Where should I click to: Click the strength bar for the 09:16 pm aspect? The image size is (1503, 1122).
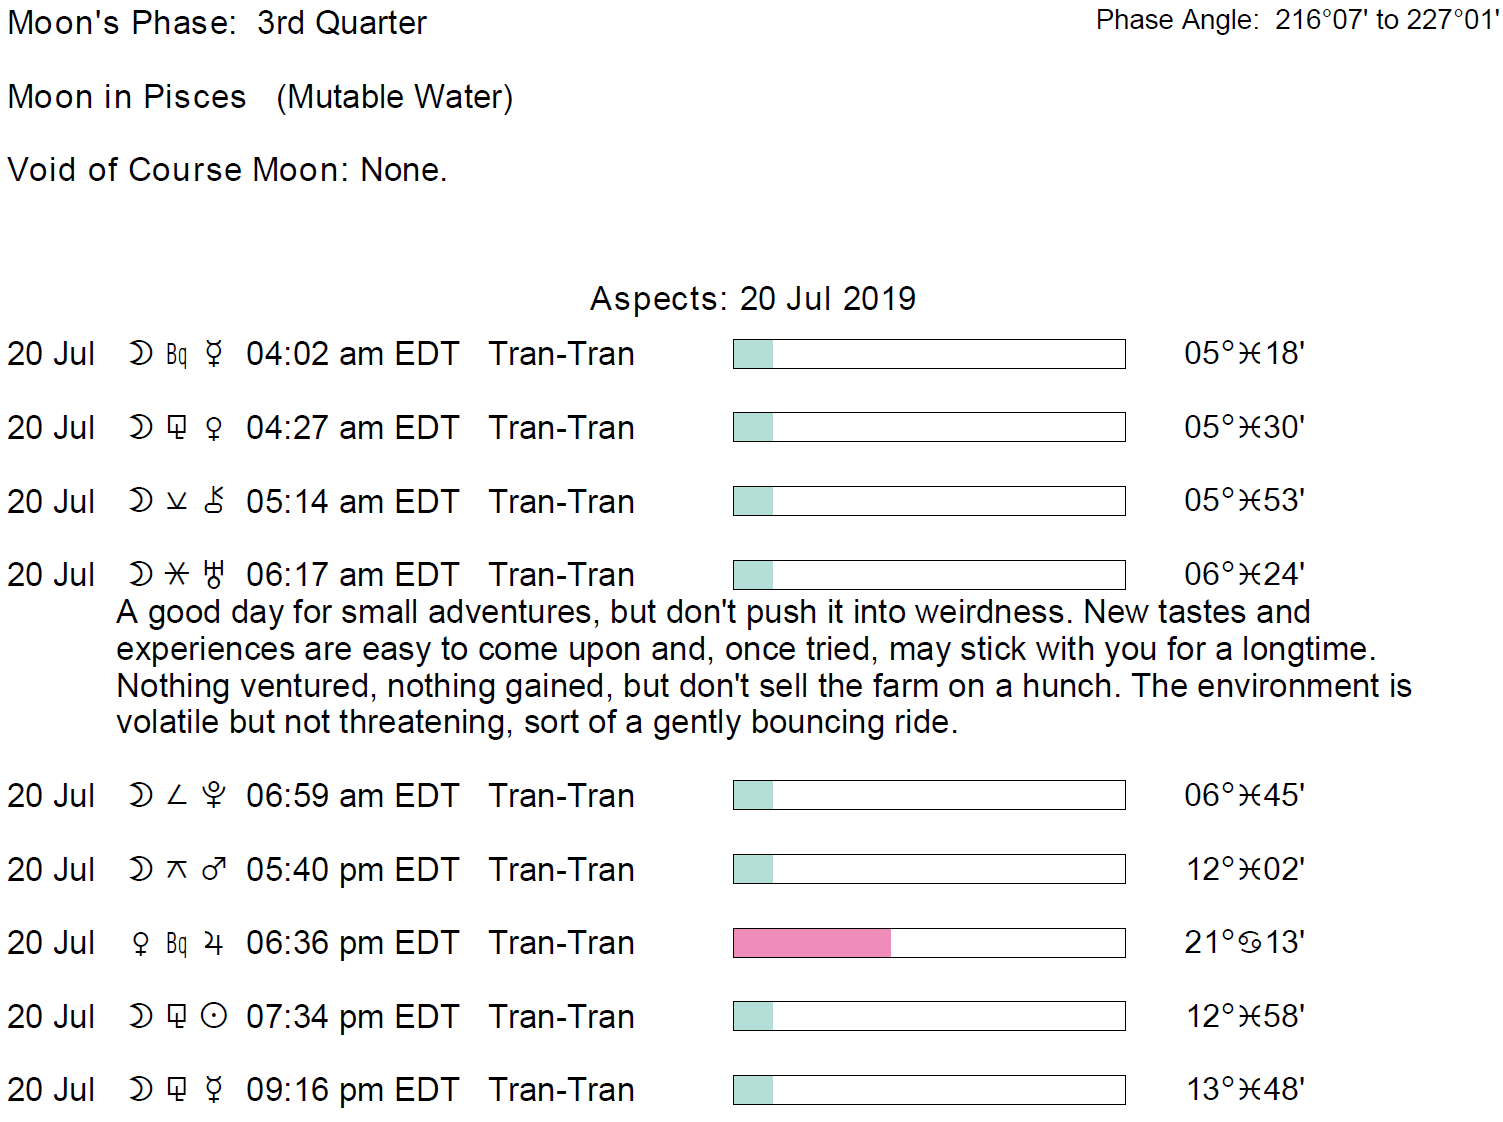pyautogui.click(x=929, y=1090)
